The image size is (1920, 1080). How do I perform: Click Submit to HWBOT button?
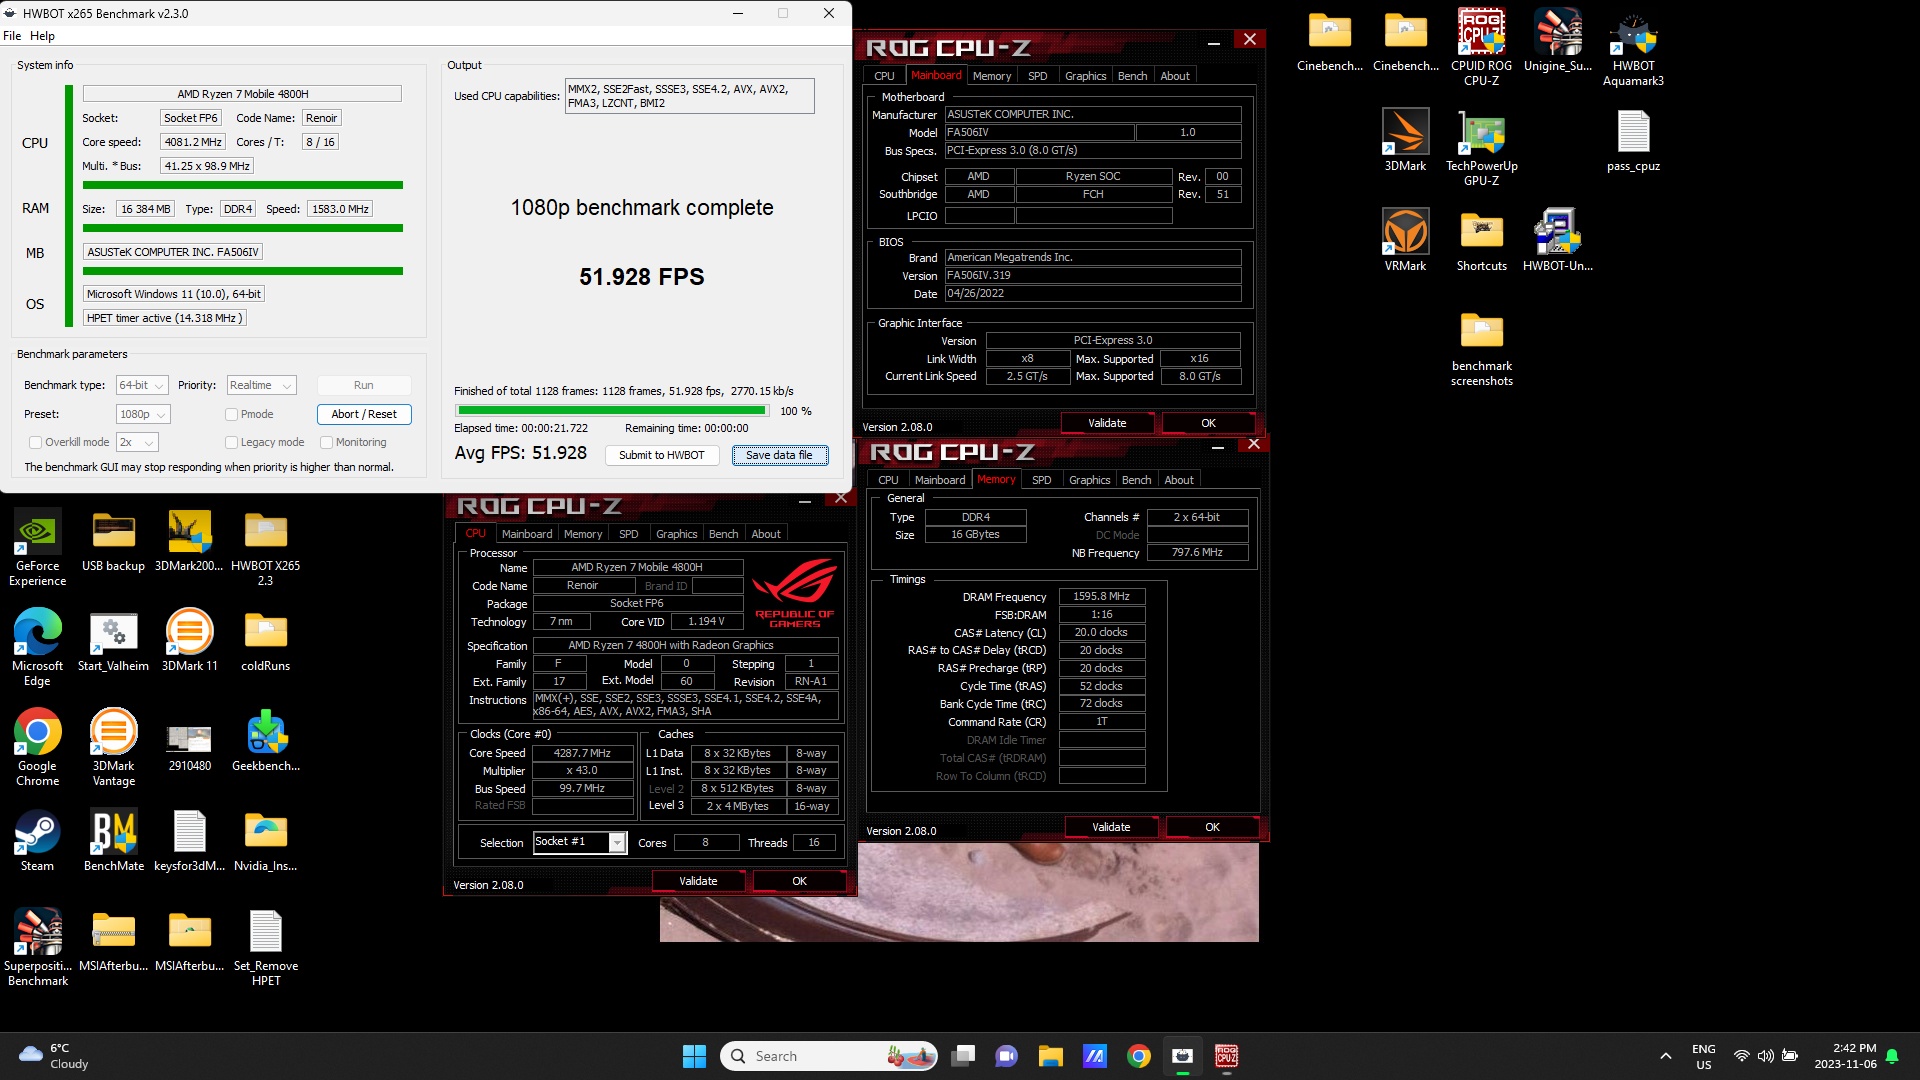(x=661, y=455)
